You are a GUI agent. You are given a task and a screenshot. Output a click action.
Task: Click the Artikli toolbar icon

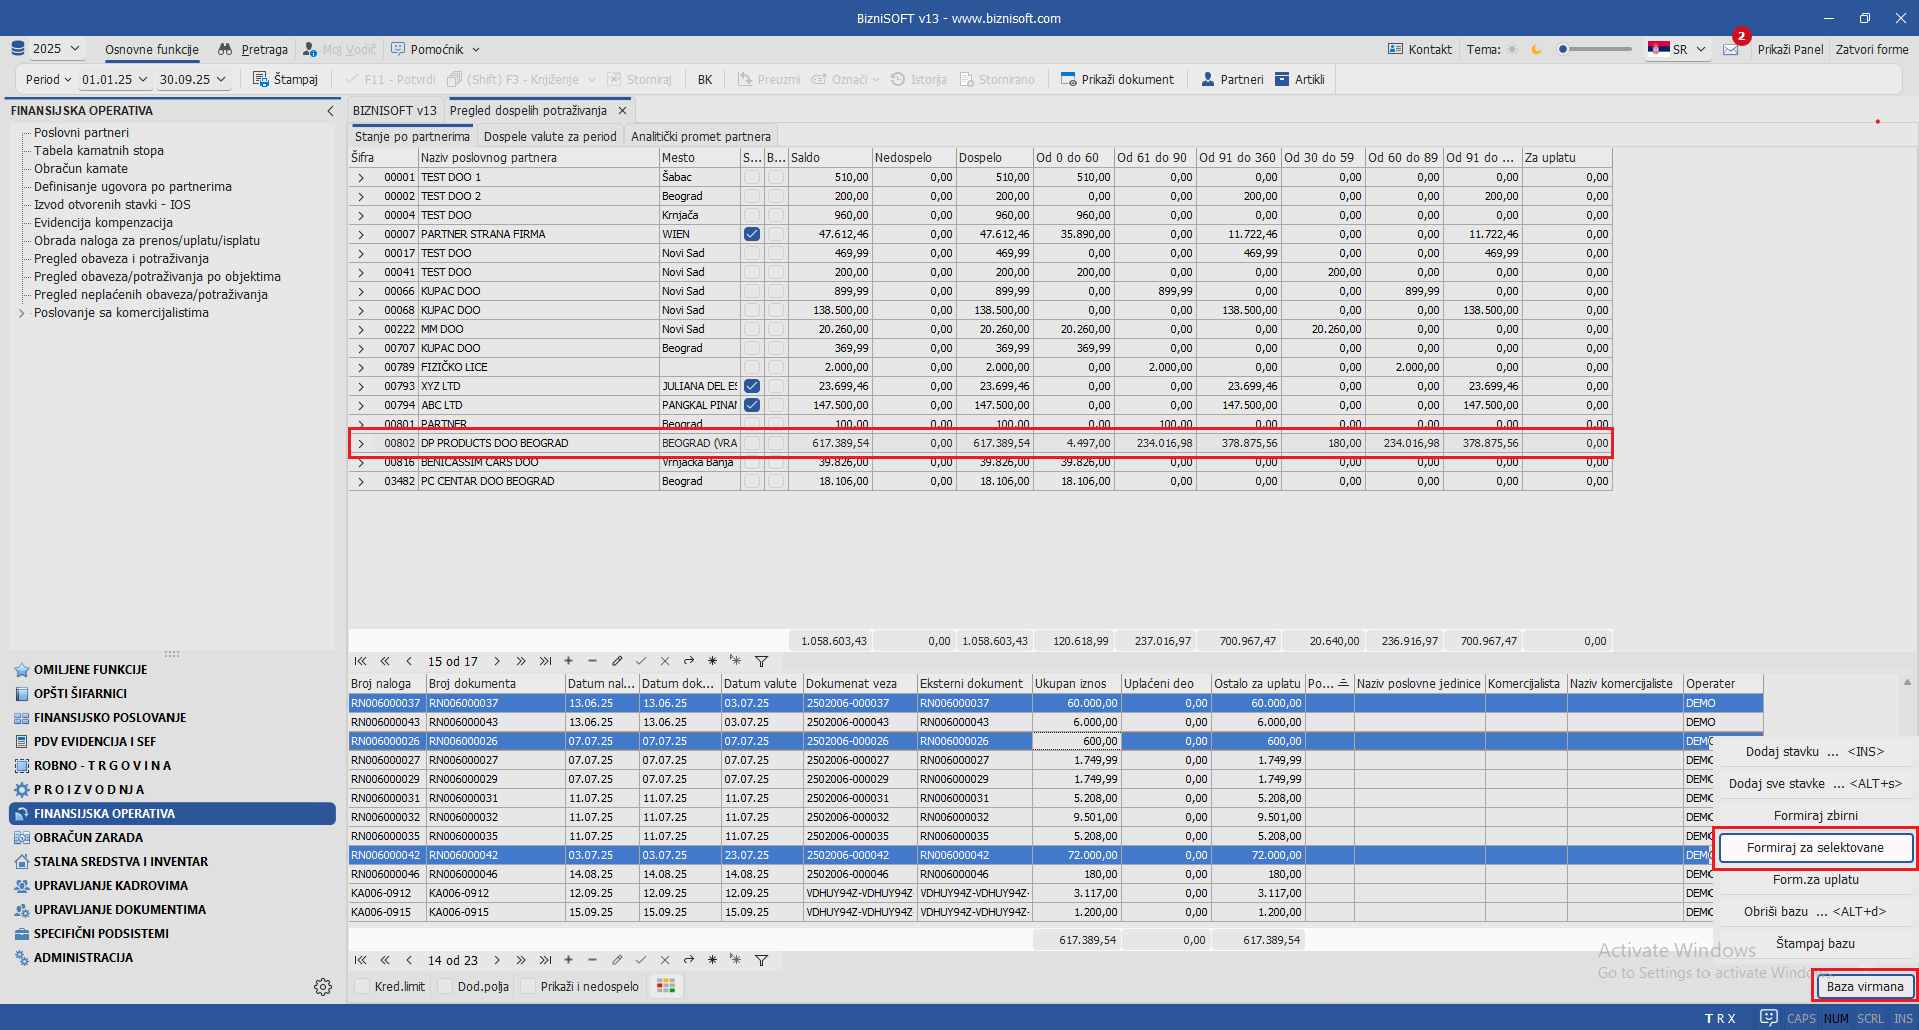click(1282, 79)
